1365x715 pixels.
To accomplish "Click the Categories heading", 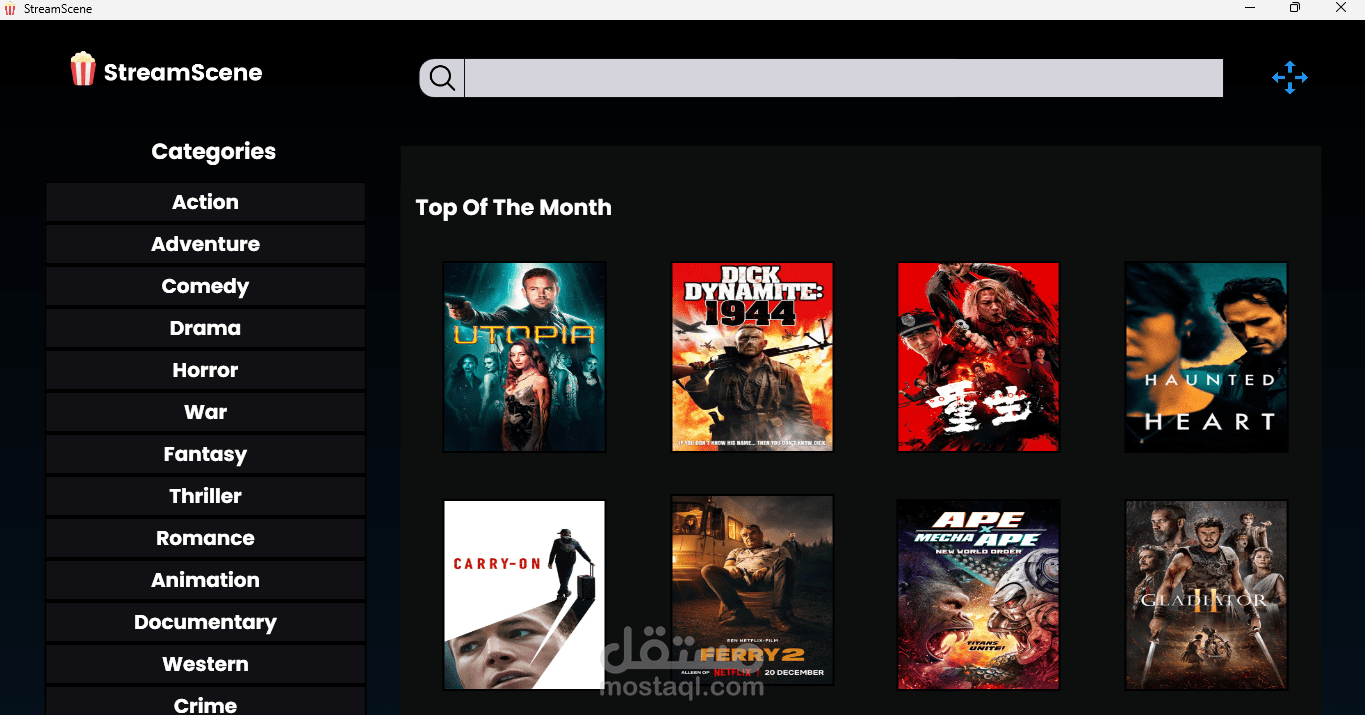I will [x=213, y=151].
